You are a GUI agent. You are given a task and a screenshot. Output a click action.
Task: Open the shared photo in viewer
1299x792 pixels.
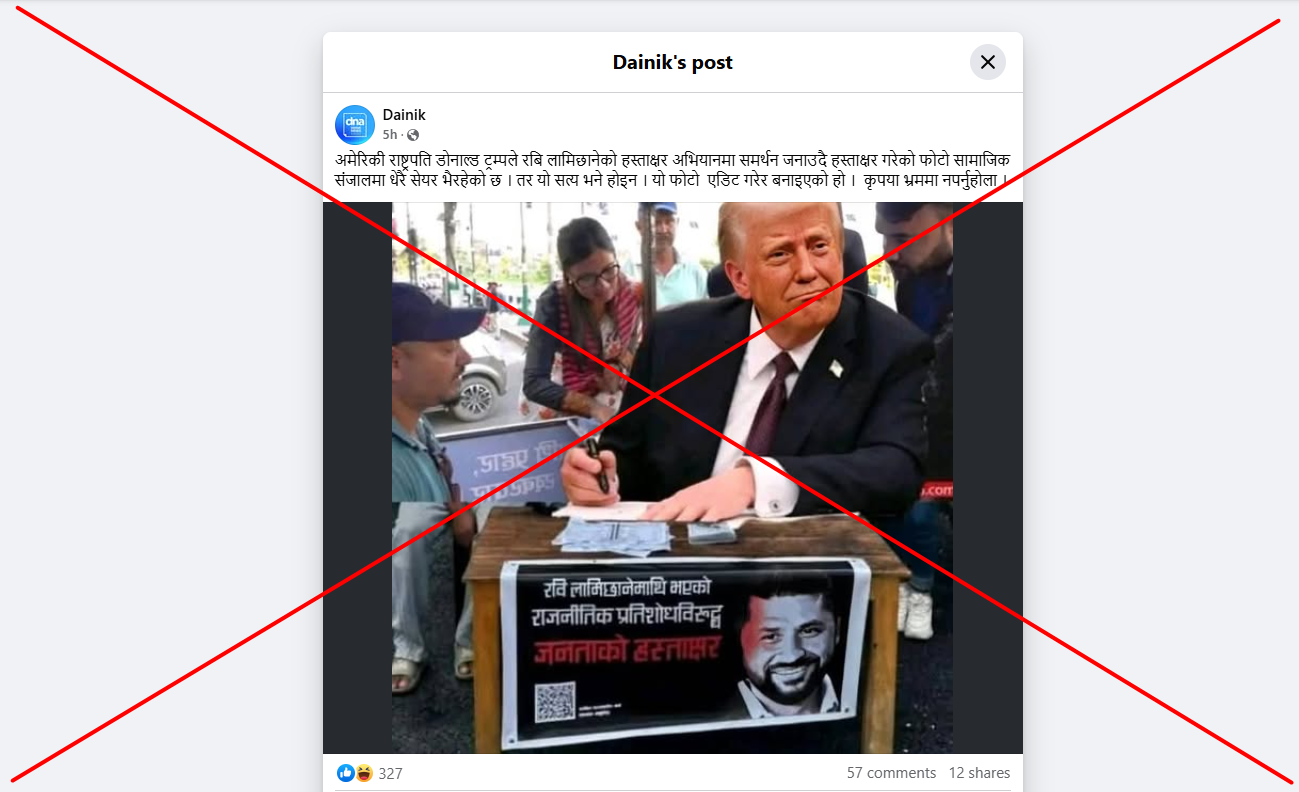click(x=672, y=478)
